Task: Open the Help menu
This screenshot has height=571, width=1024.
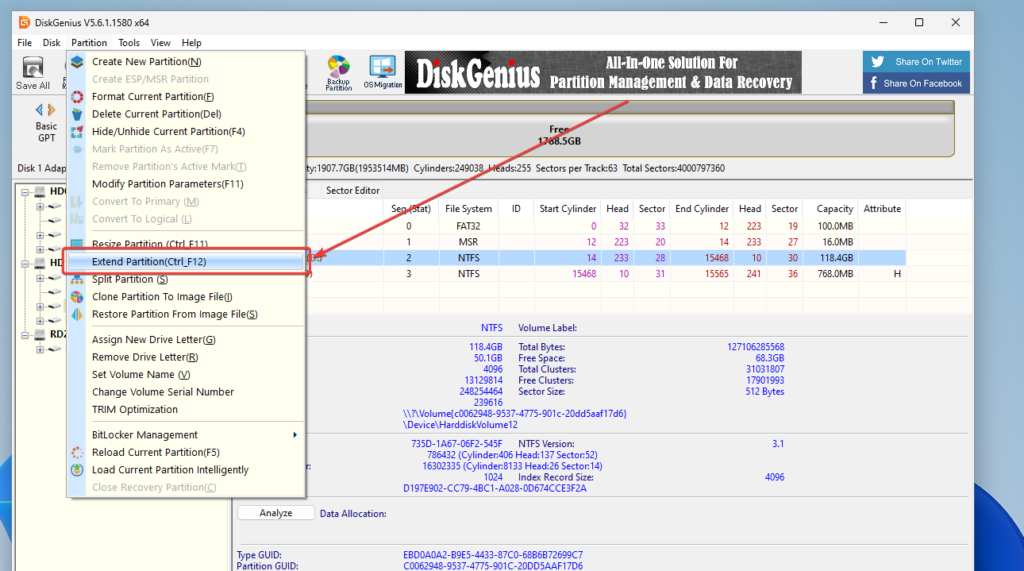Action: (191, 42)
